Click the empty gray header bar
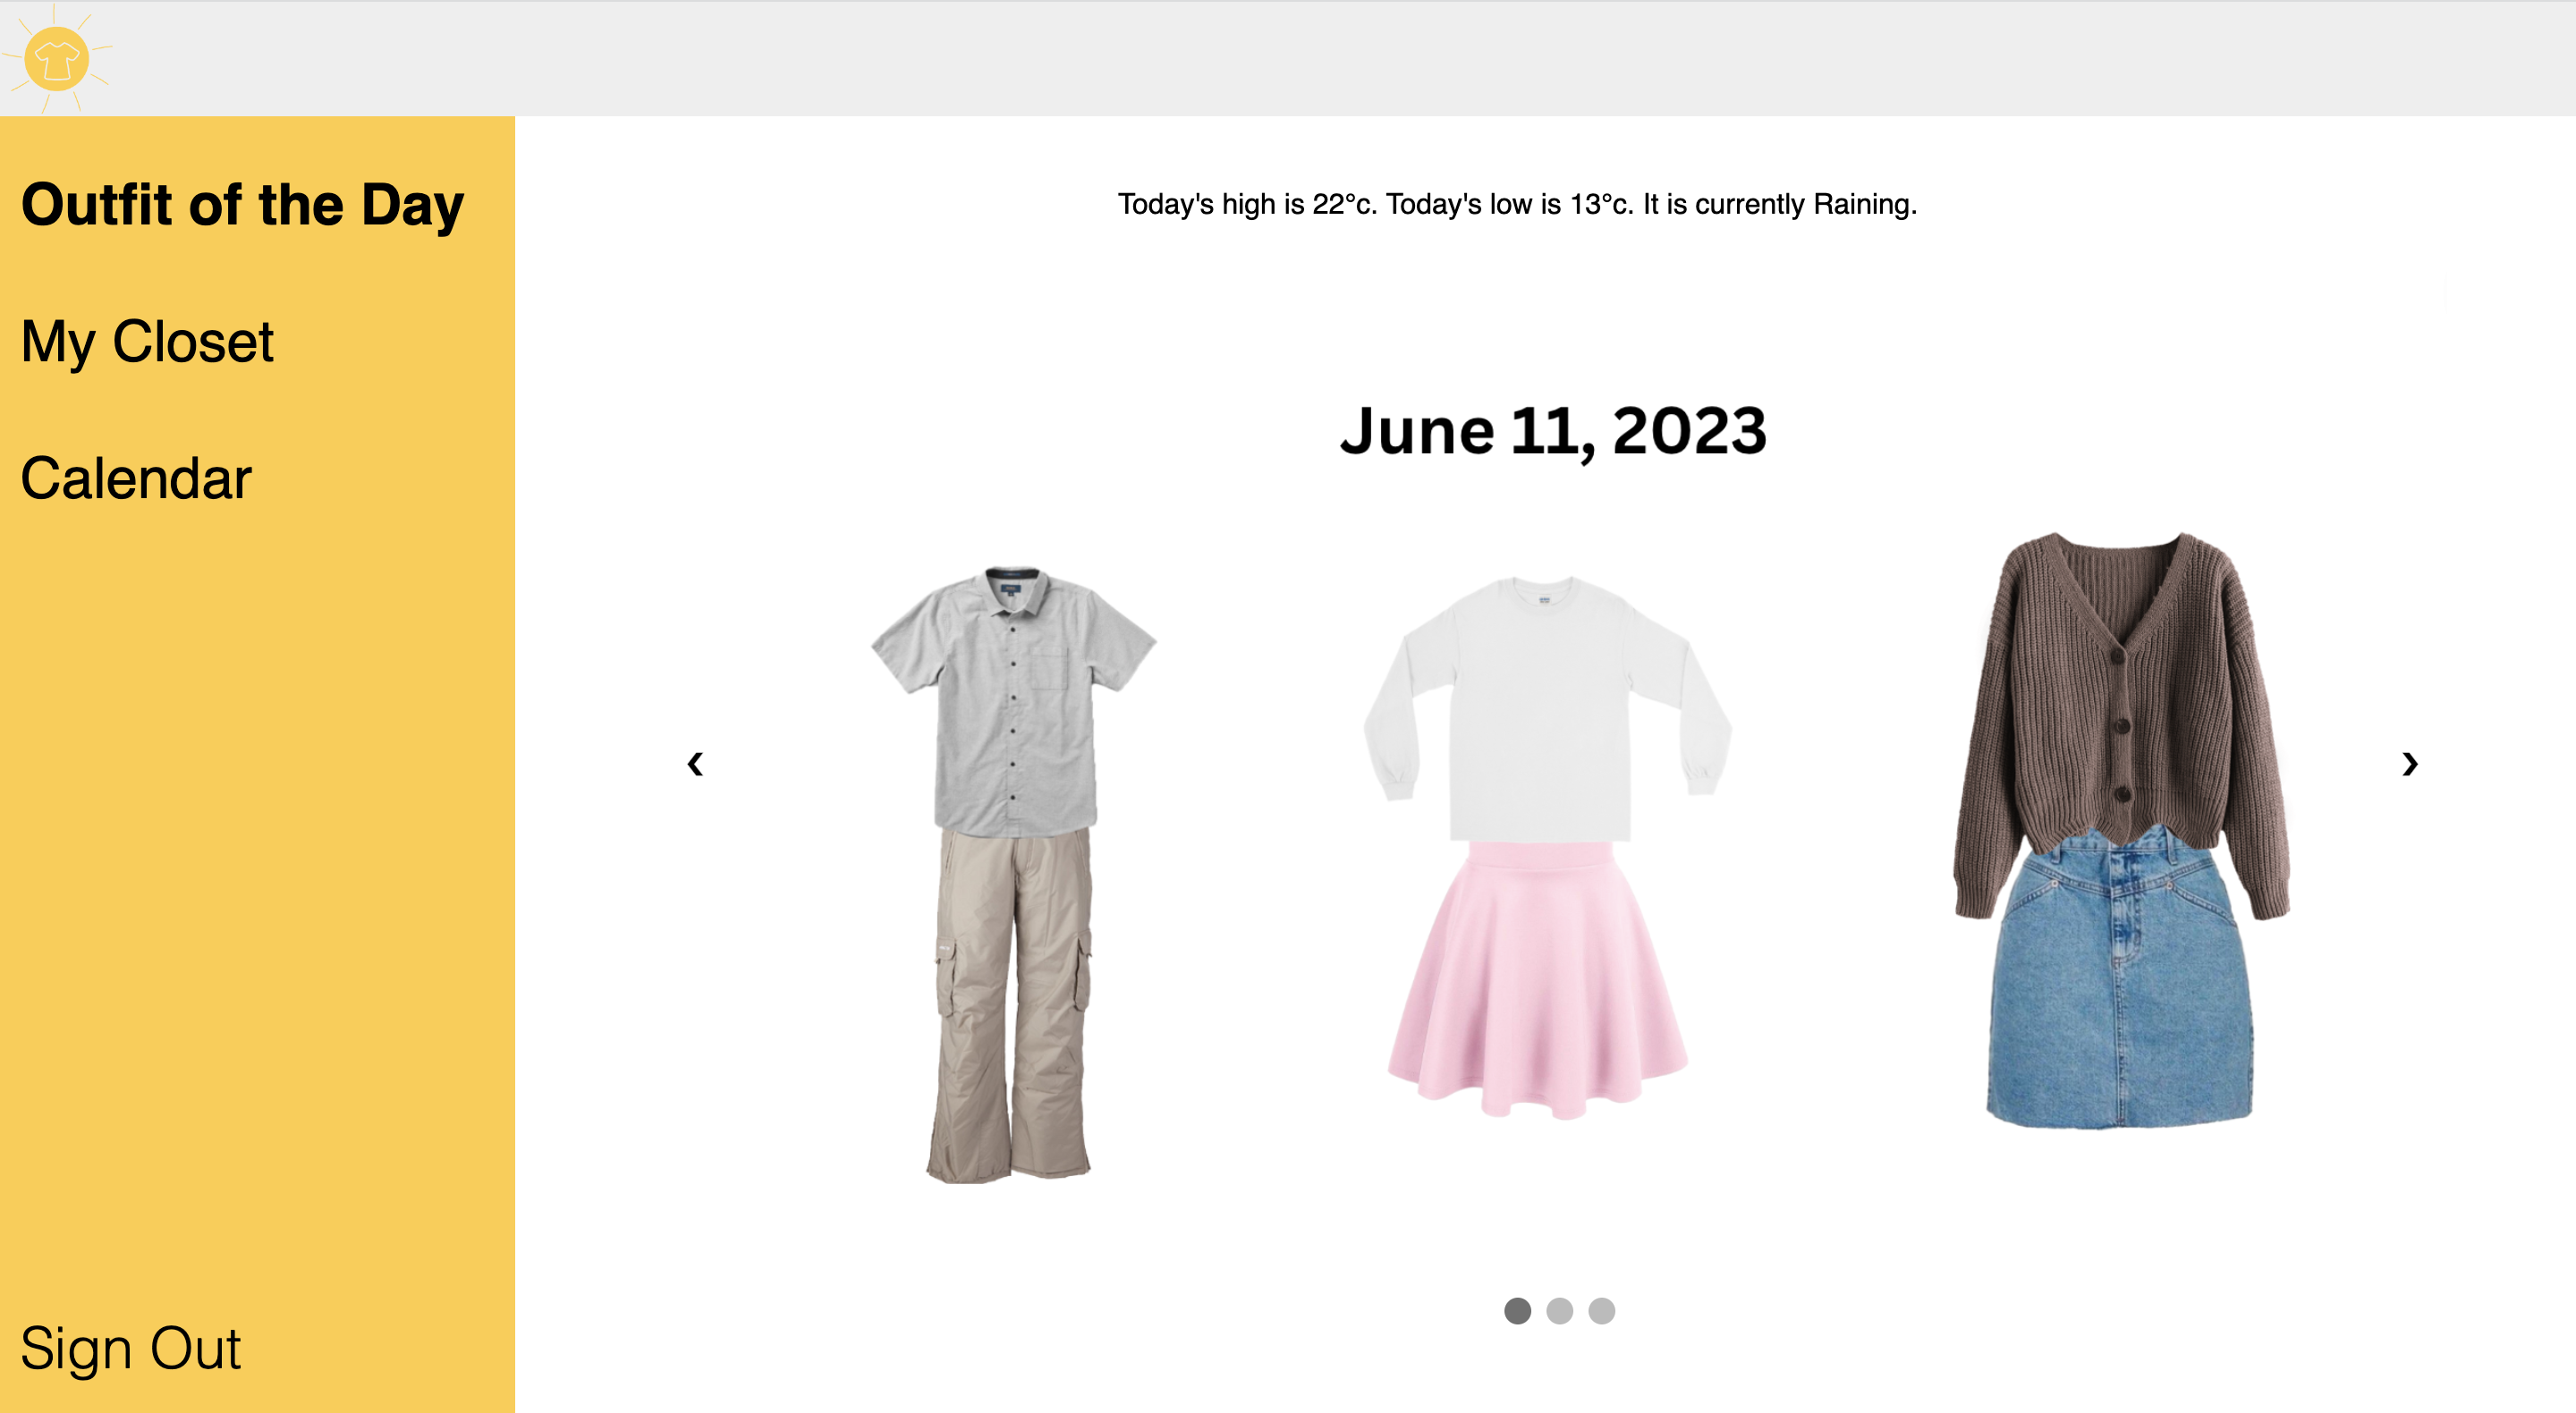Image resolution: width=2576 pixels, height=1413 pixels. pos(1300,58)
